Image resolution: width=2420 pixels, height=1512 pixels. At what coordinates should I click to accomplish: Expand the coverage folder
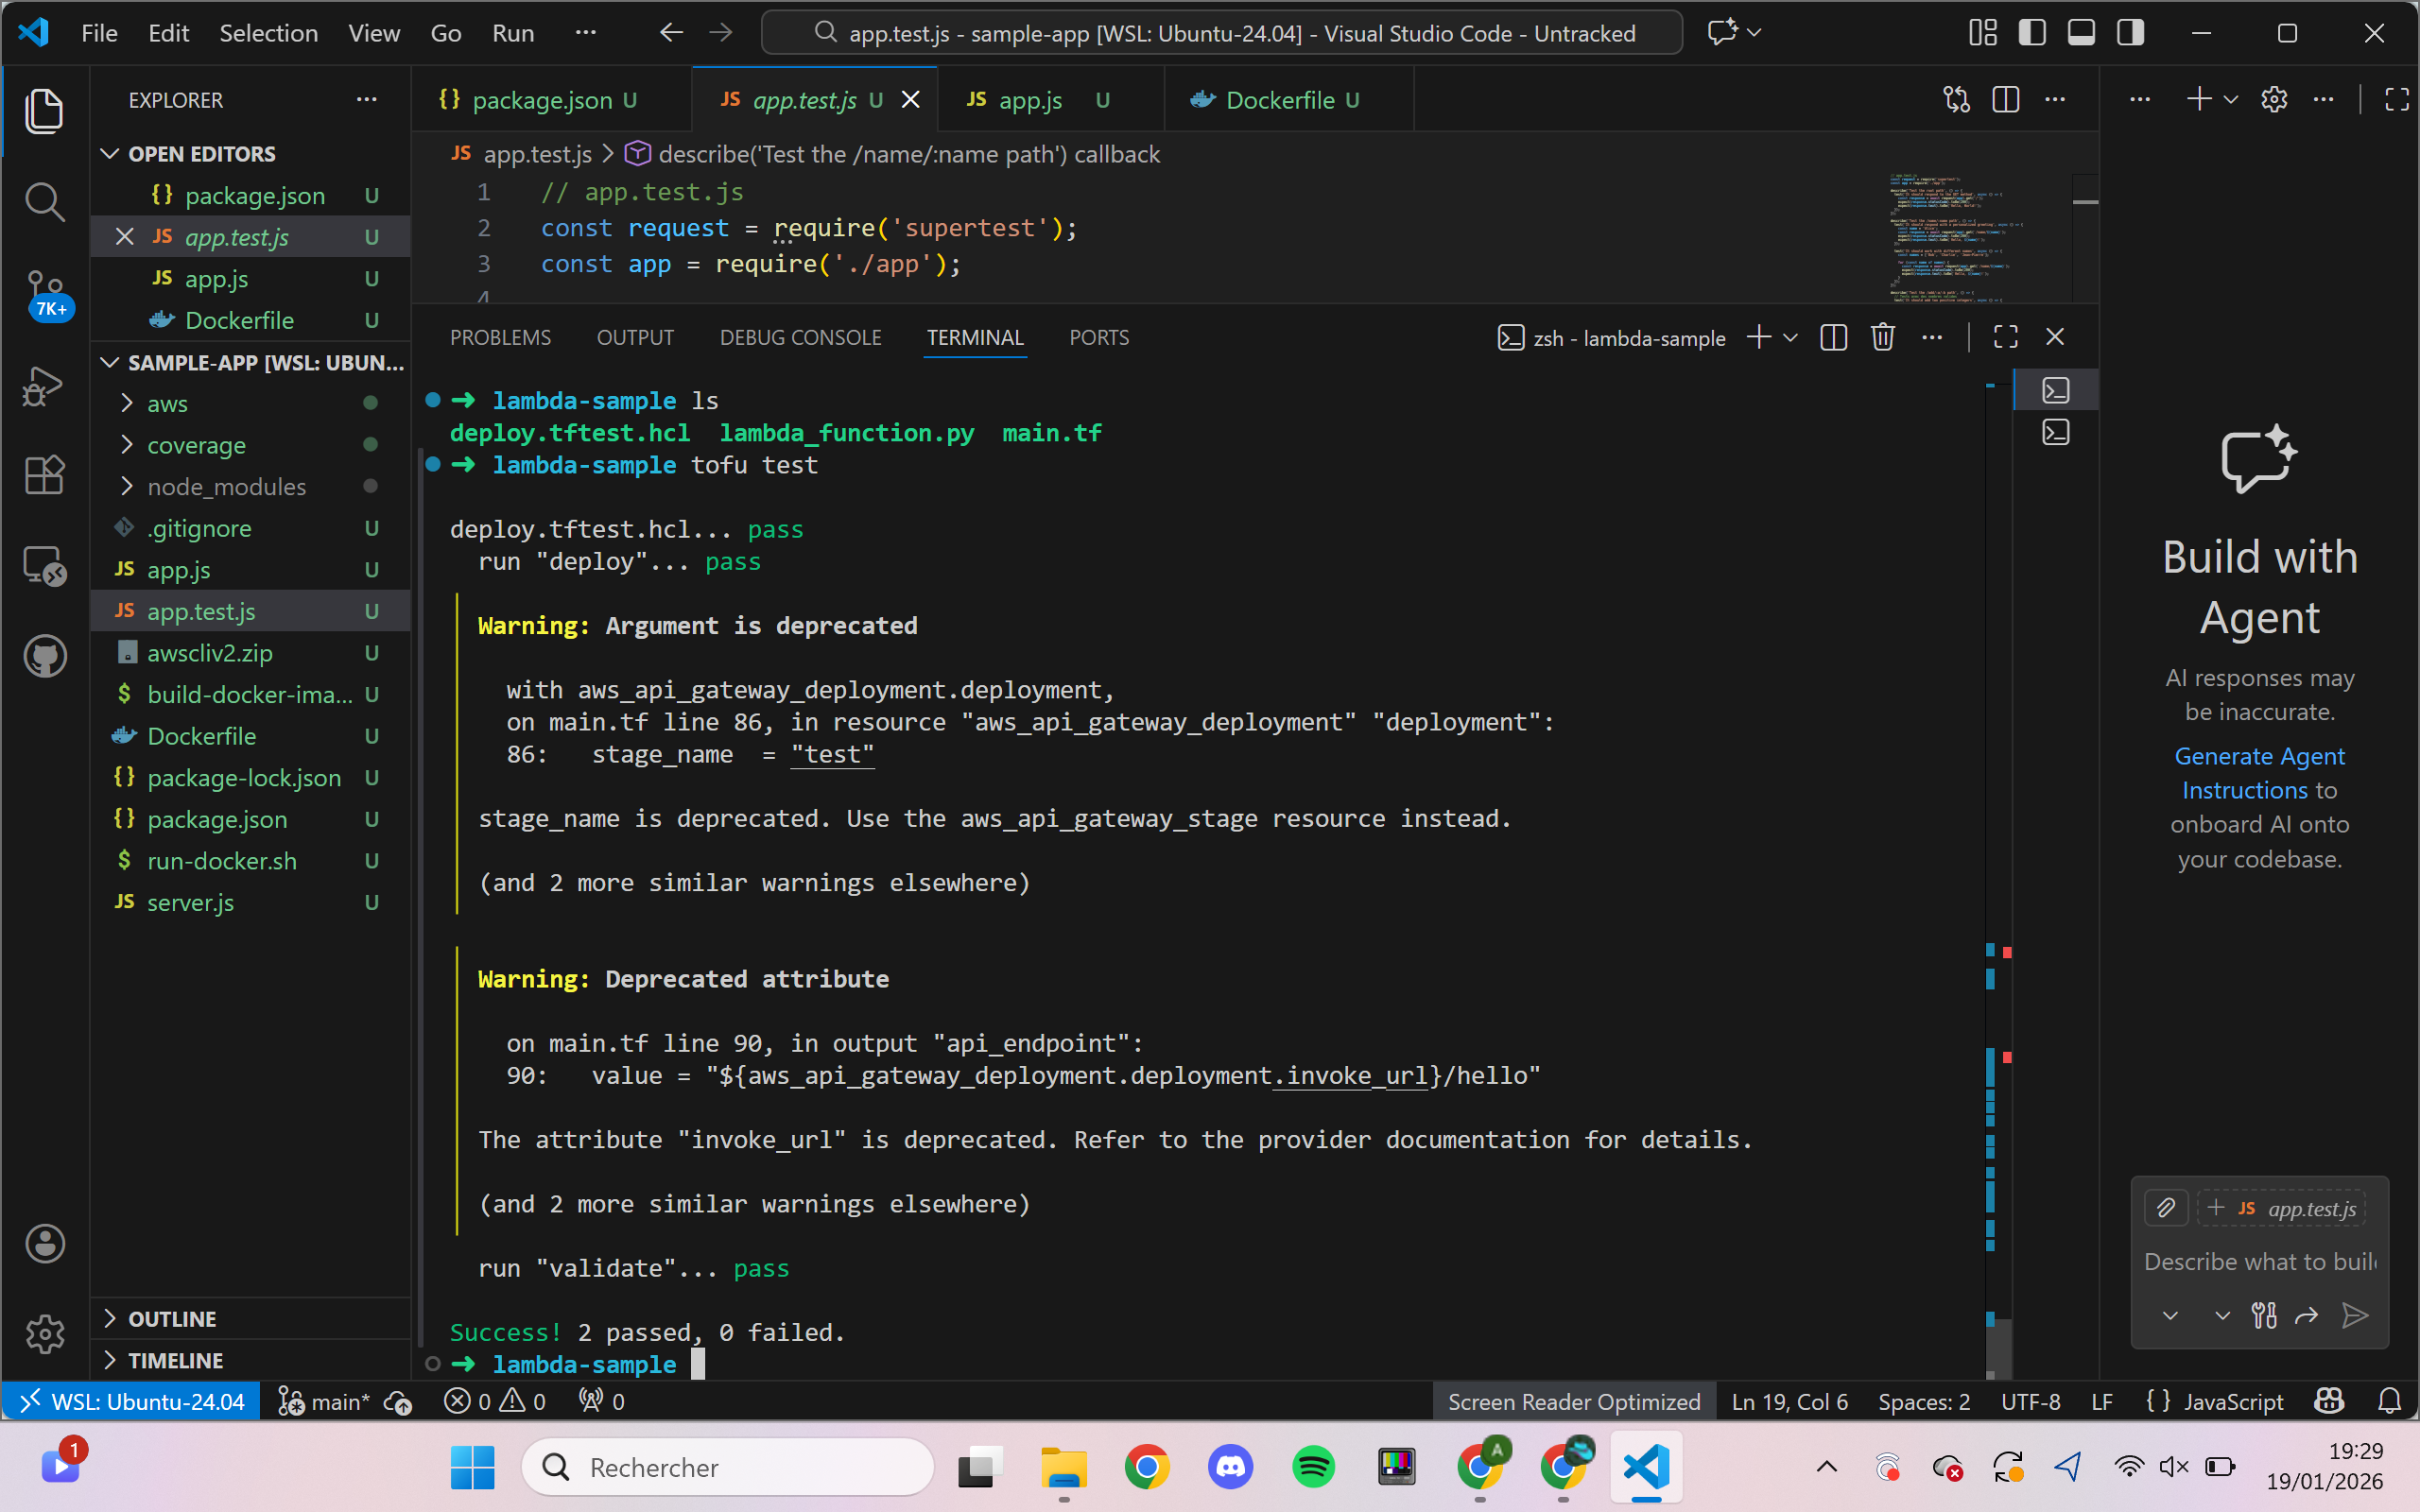[196, 445]
